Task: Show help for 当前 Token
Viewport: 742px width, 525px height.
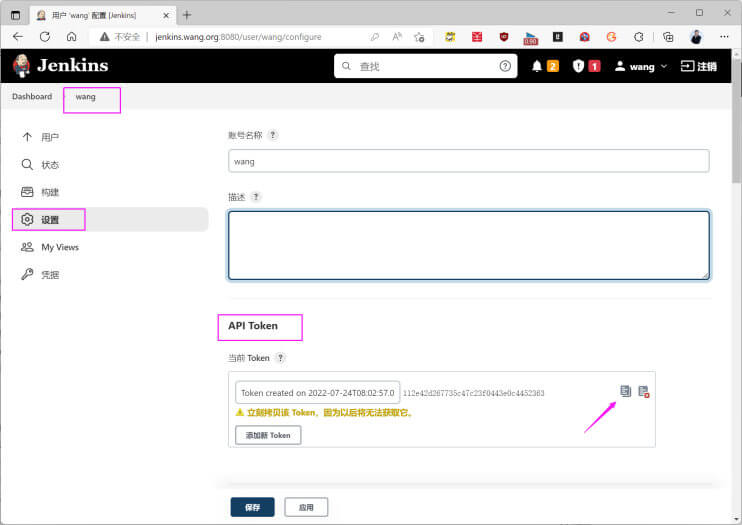Action: click(280, 358)
